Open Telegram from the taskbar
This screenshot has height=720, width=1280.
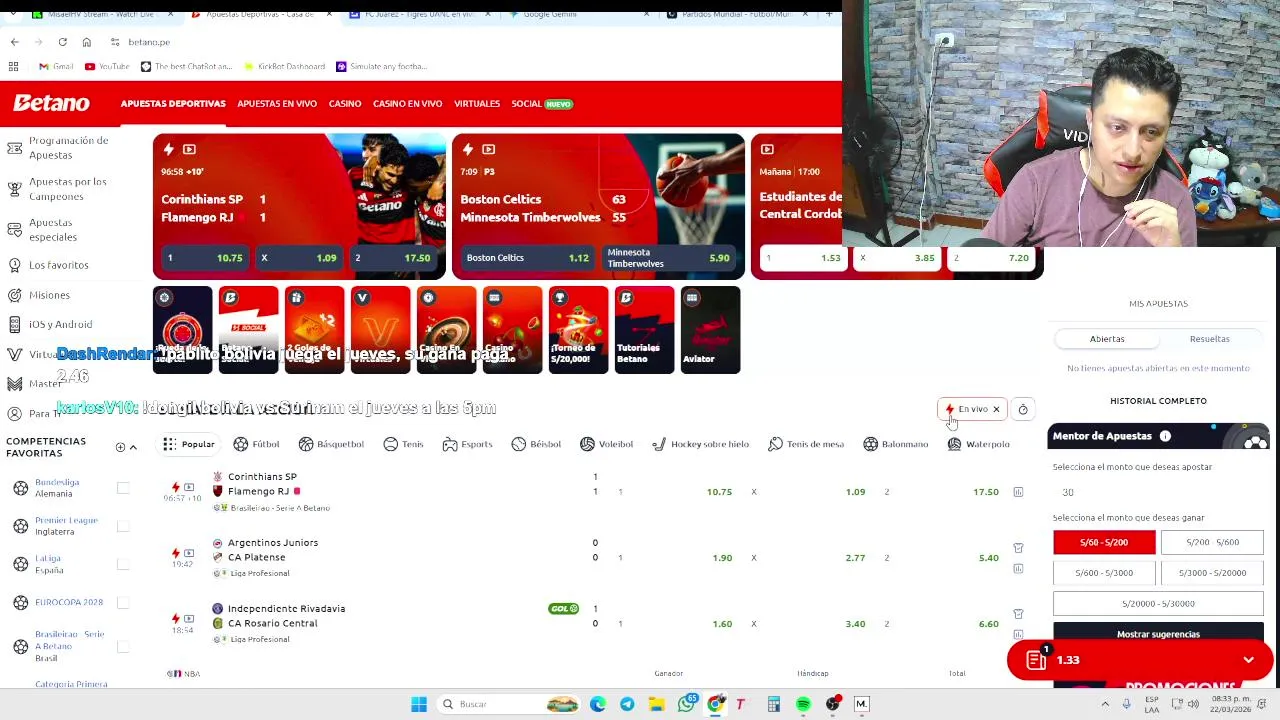[627, 704]
